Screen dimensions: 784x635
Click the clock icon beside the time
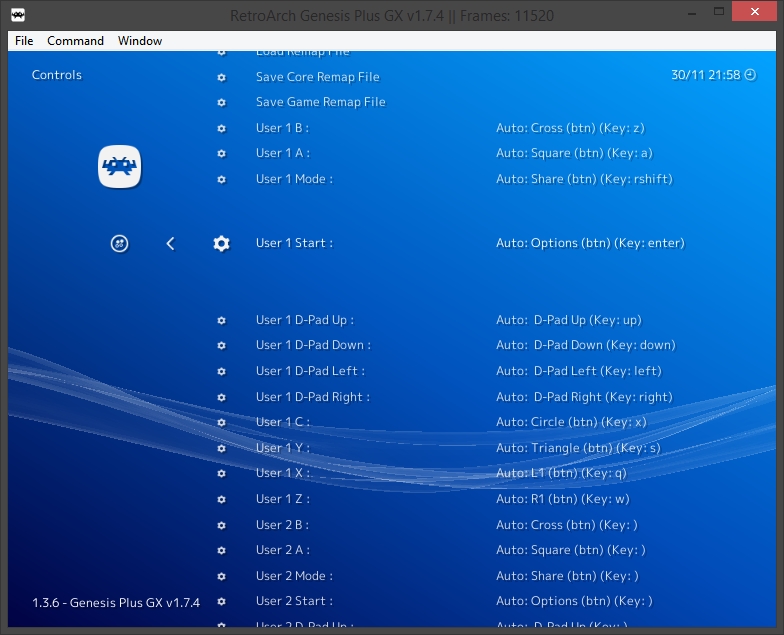[x=750, y=75]
